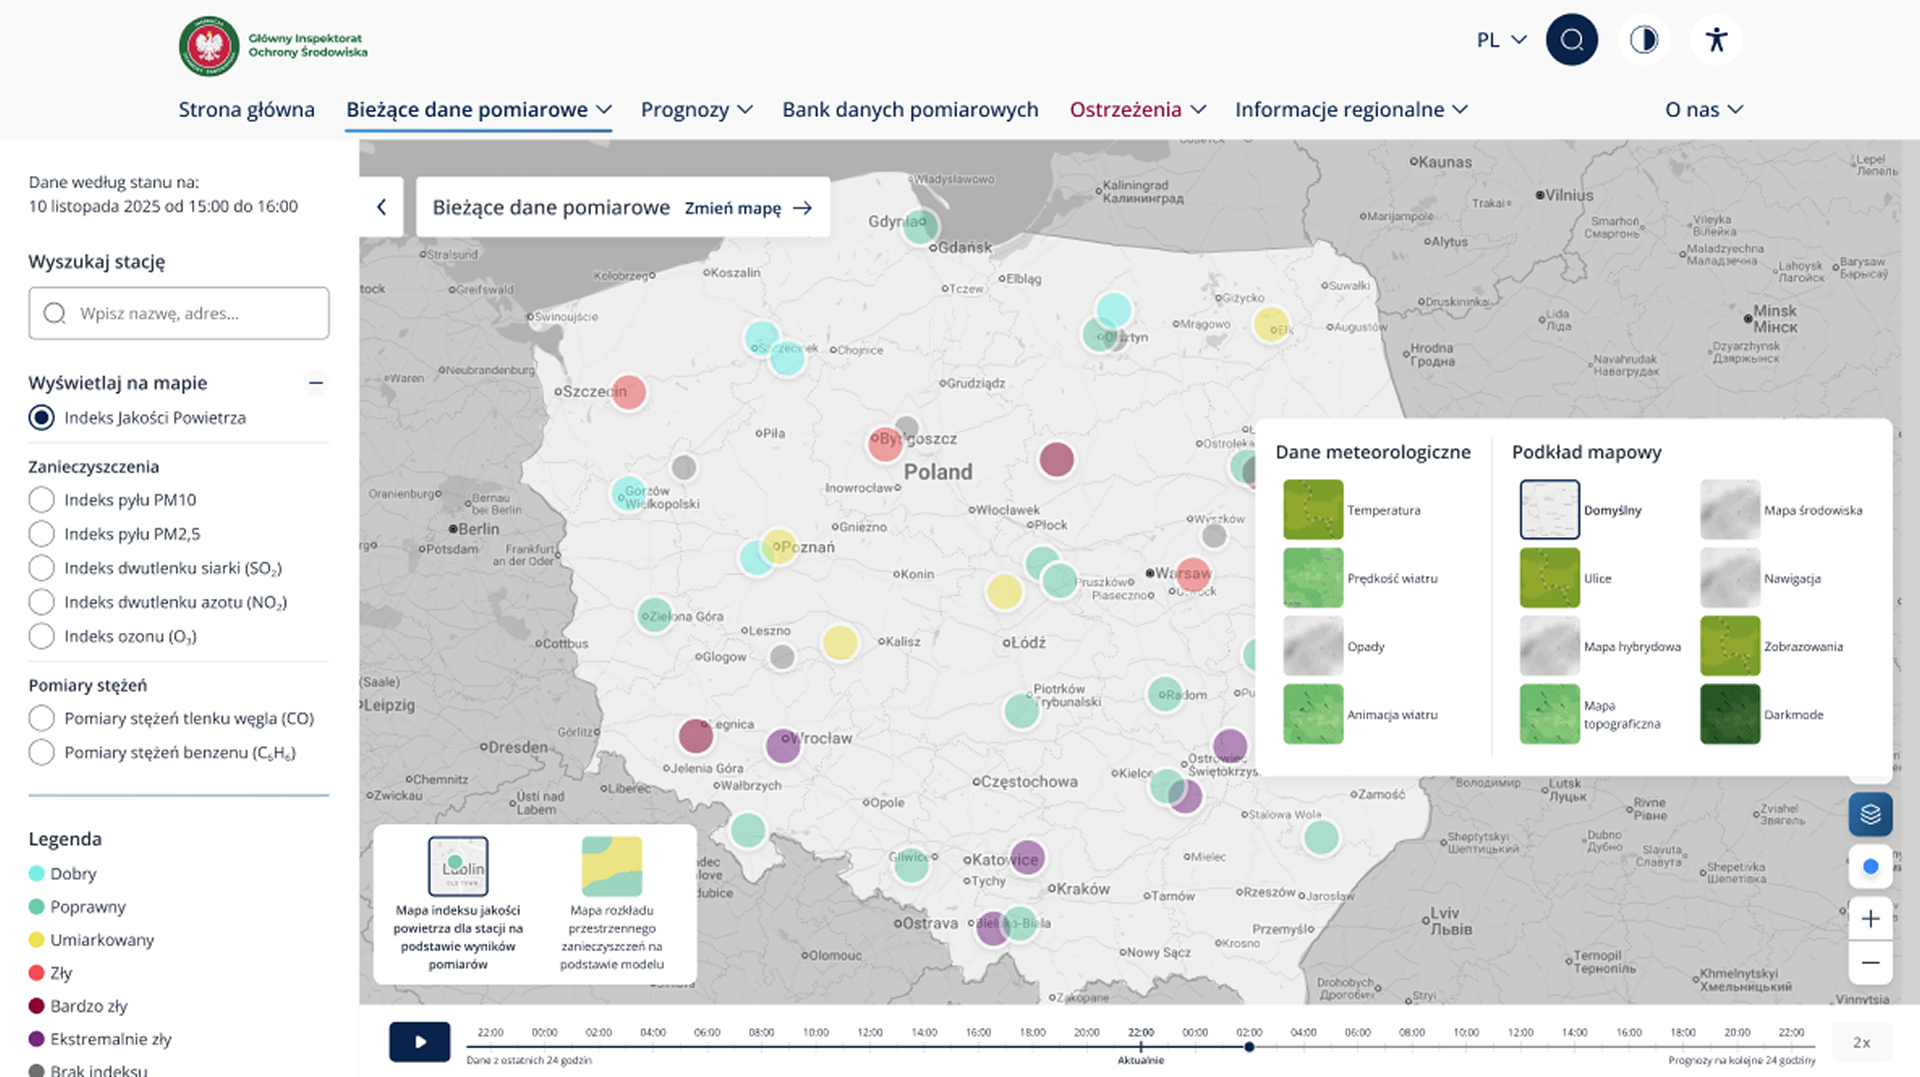Click the timeline slider handle at 02:00
Viewport: 1920px width, 1077px height.
click(x=1249, y=1047)
